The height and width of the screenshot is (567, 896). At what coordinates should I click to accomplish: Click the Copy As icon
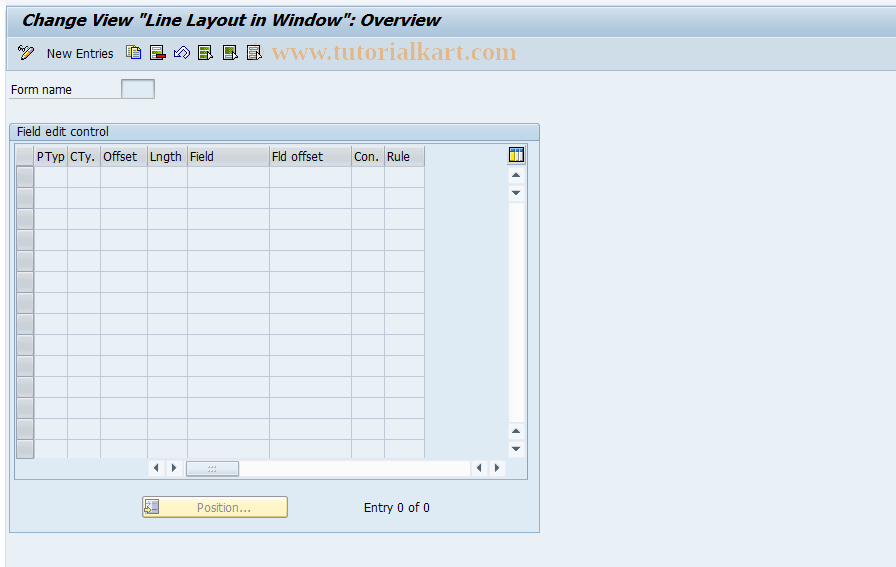(134, 53)
